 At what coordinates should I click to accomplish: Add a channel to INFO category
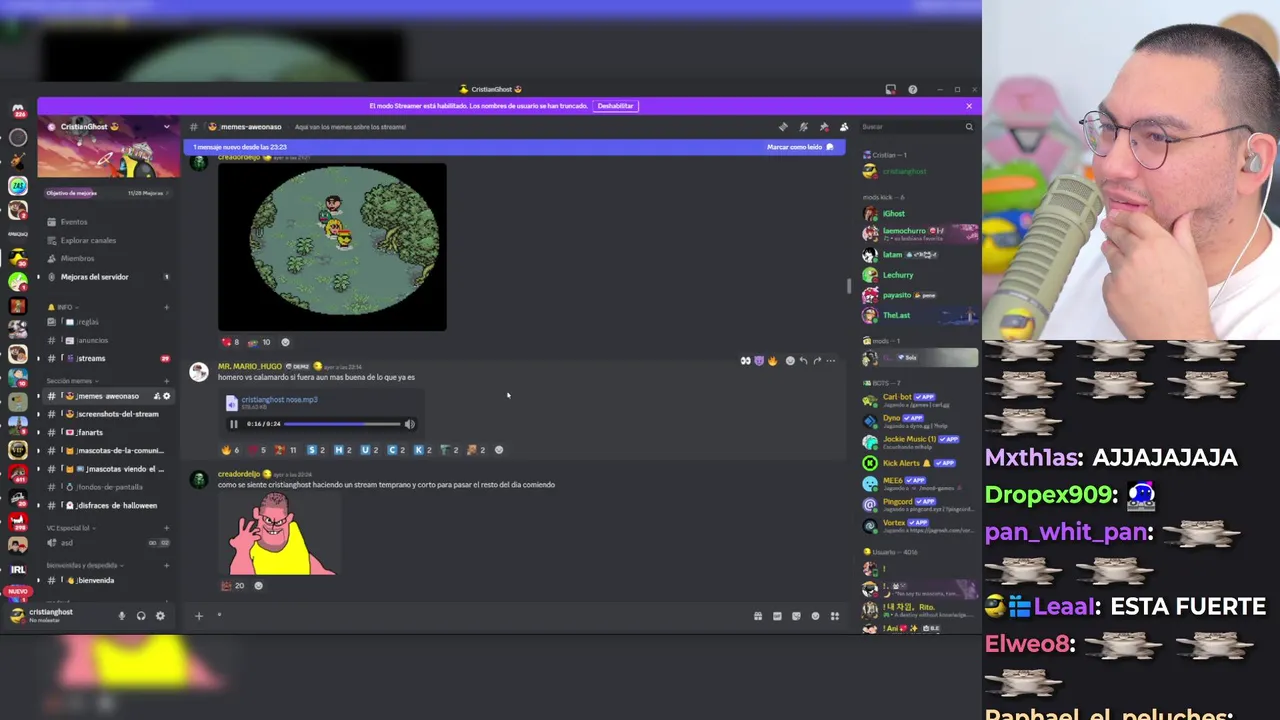coord(166,307)
